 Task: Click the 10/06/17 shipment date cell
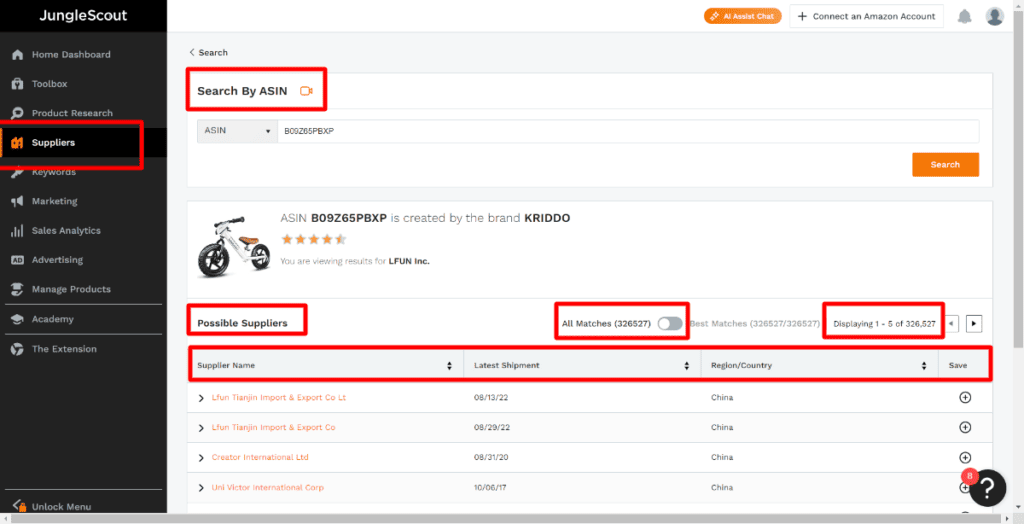pyautogui.click(x=488, y=487)
